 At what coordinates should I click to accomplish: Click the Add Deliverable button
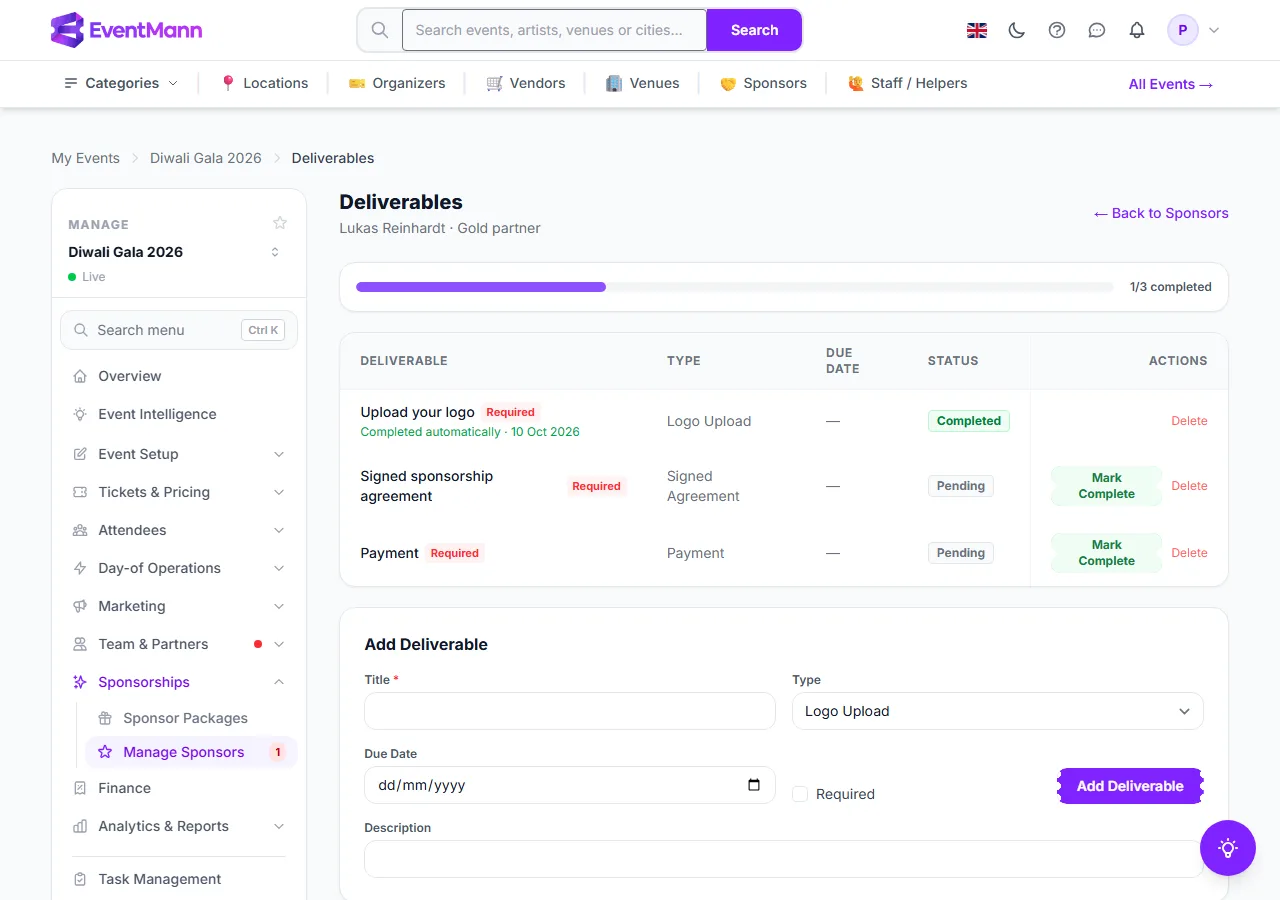click(x=1130, y=786)
